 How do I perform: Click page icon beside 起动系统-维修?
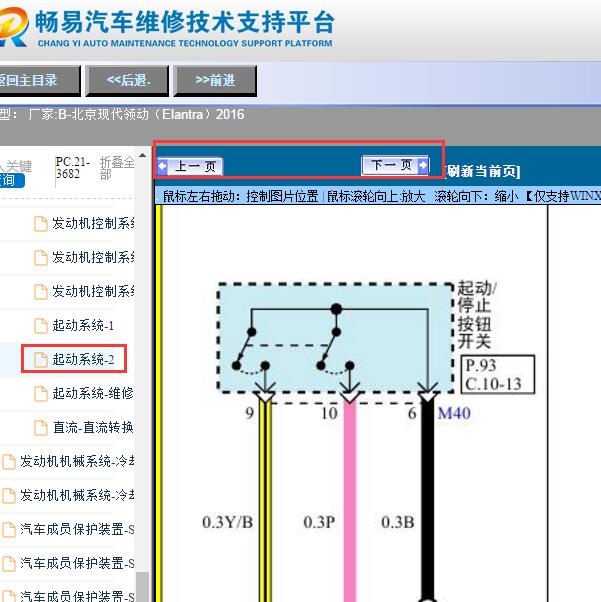(x=41, y=394)
